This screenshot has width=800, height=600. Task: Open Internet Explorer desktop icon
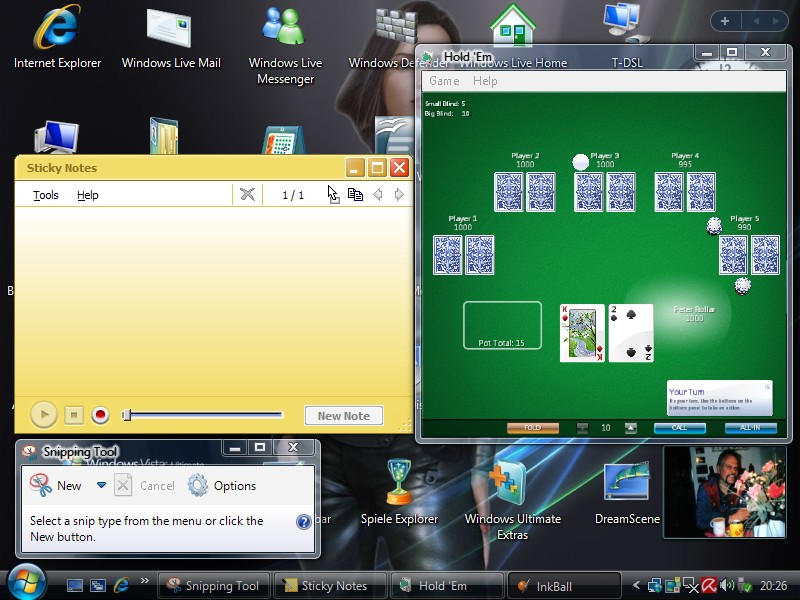click(x=57, y=36)
